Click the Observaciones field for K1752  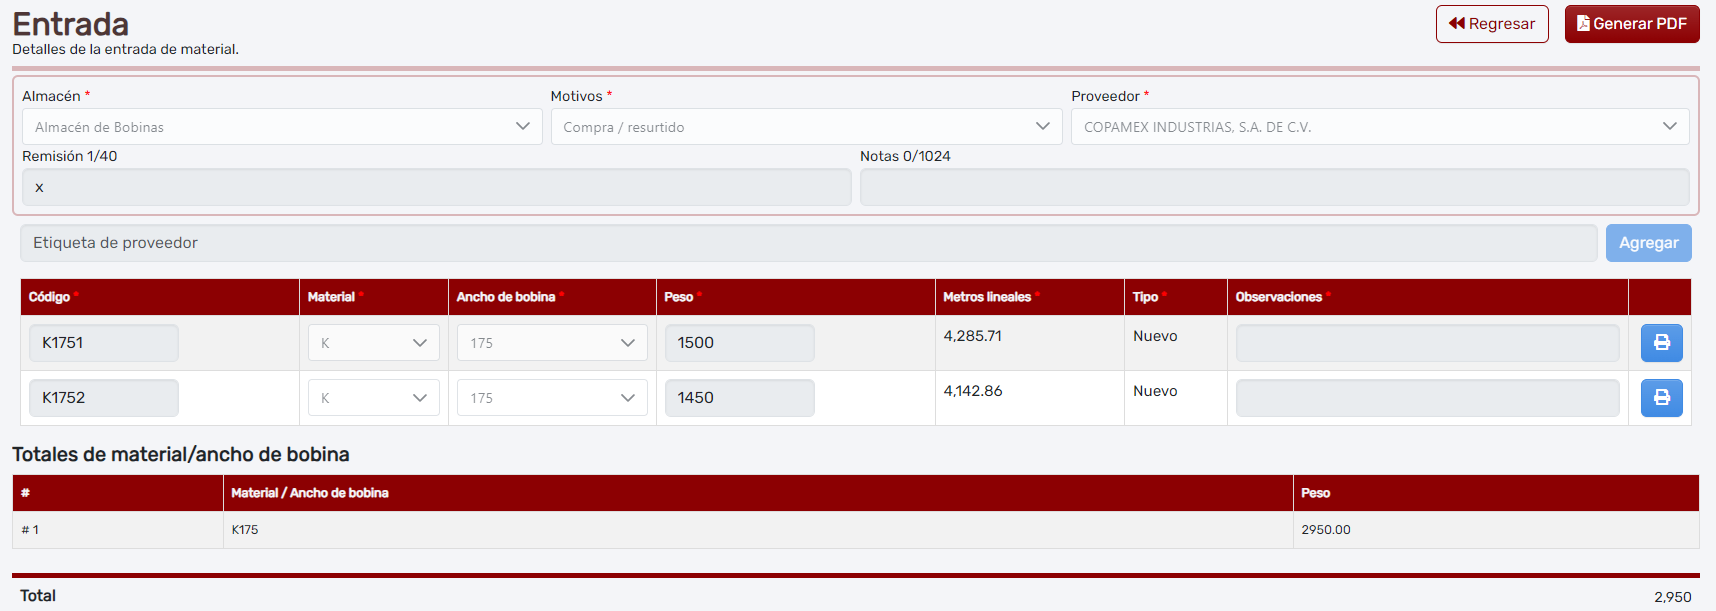[x=1427, y=398]
